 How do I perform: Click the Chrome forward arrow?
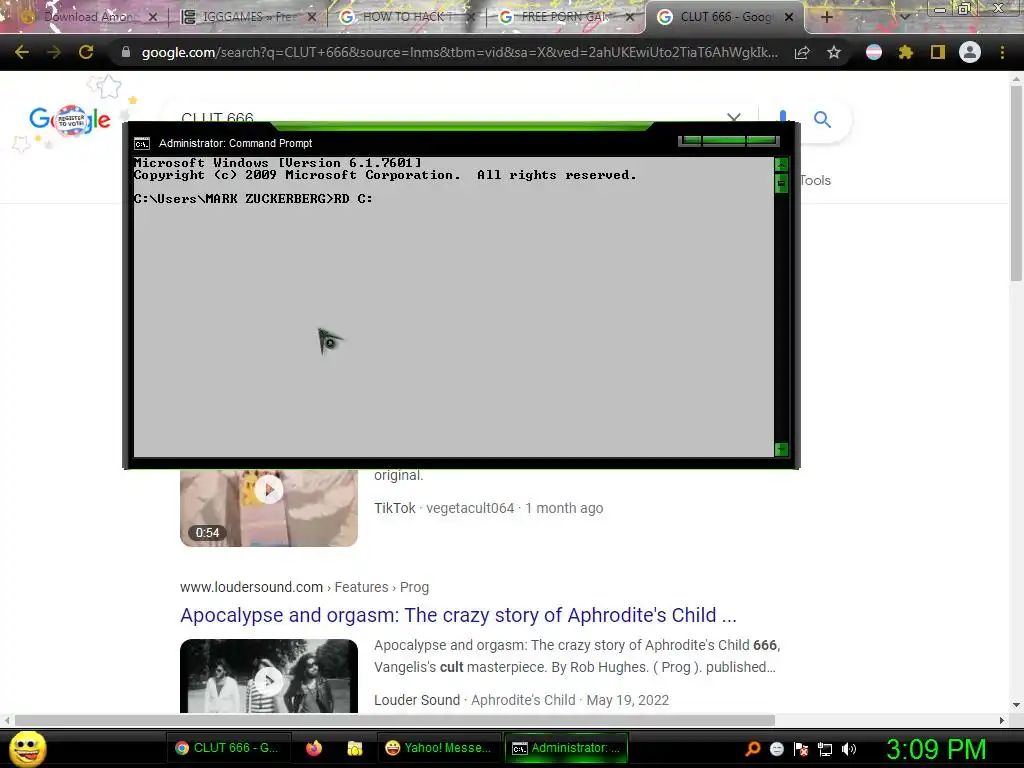pyautogui.click(x=54, y=52)
